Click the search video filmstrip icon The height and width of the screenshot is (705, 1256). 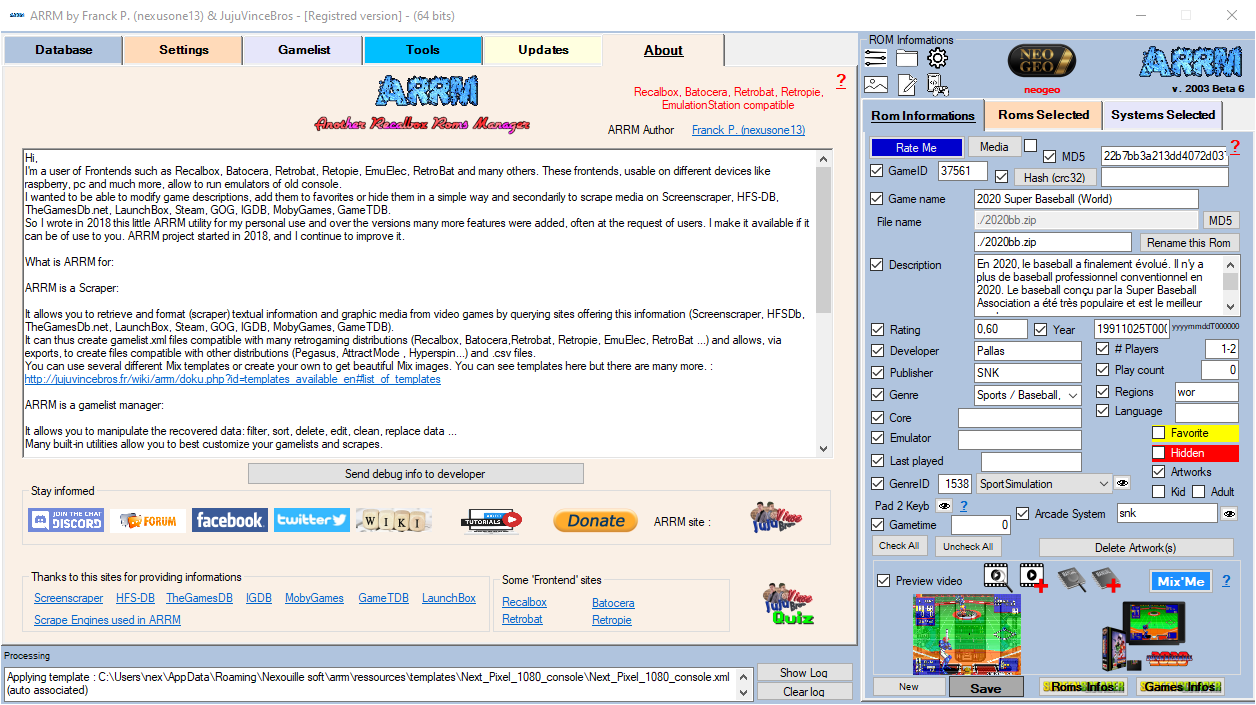pos(995,575)
